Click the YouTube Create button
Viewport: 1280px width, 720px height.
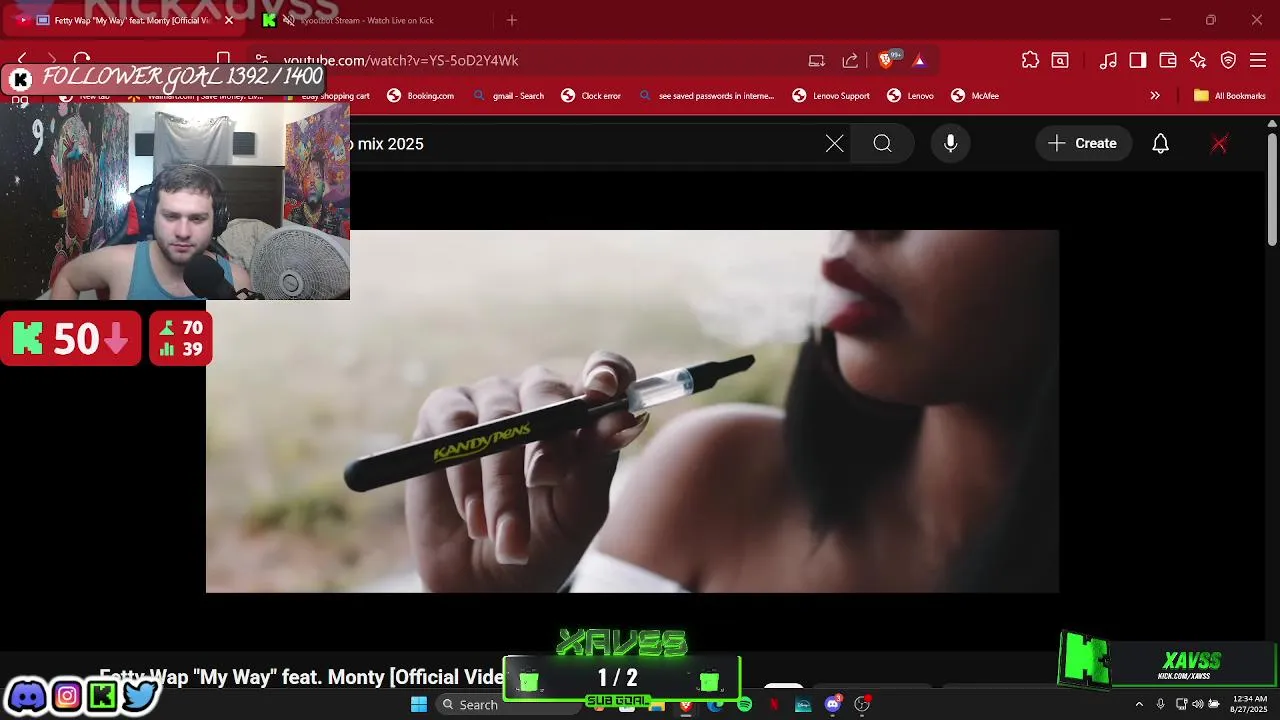(1083, 144)
